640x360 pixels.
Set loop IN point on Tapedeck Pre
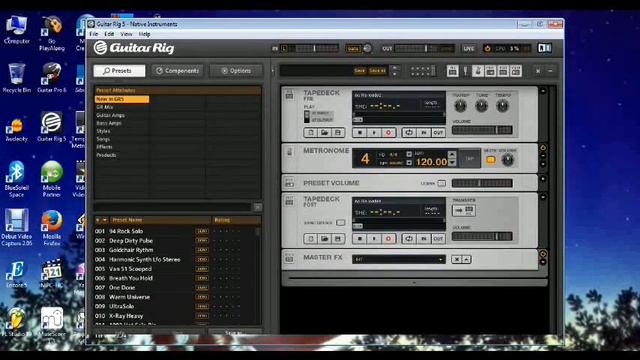[424, 133]
